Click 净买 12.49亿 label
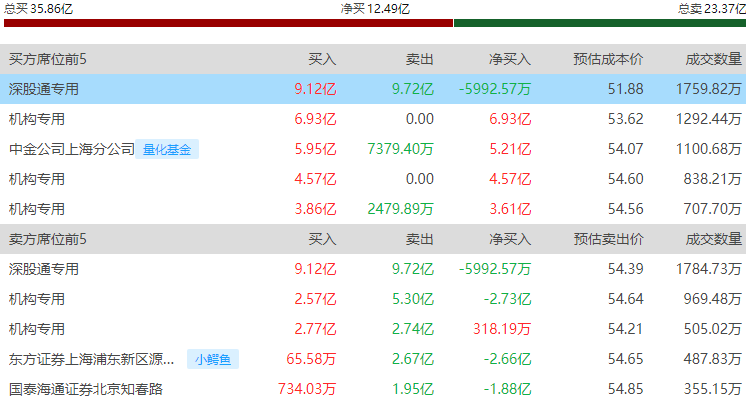Image resolution: width=746 pixels, height=400 pixels. point(375,9)
